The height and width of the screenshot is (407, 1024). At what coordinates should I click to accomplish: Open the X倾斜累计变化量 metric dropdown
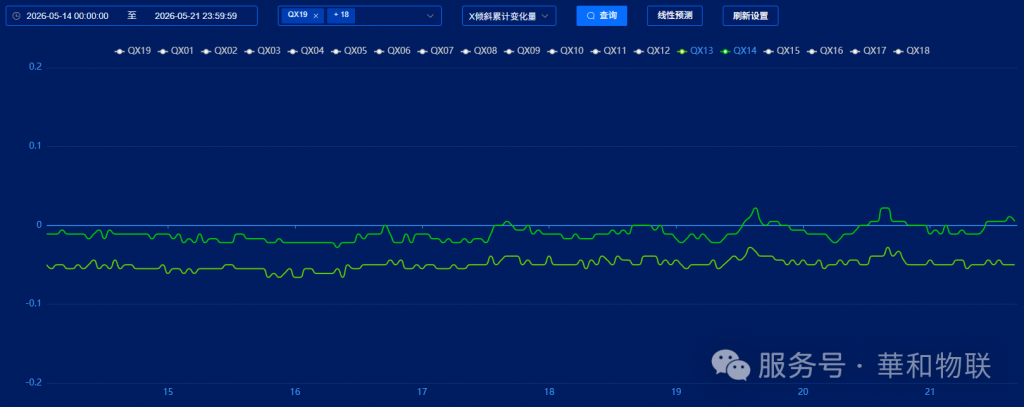tap(509, 16)
